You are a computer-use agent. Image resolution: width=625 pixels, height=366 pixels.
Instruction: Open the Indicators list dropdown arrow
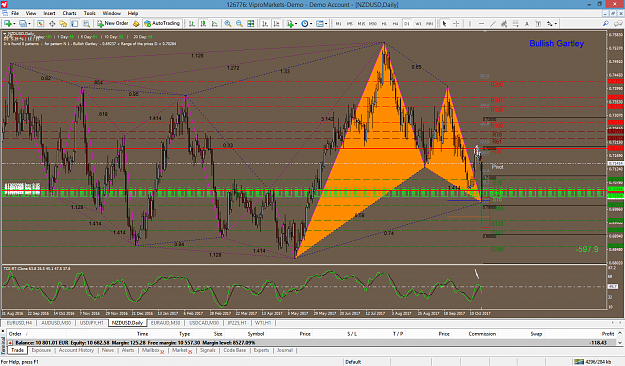coord(296,24)
